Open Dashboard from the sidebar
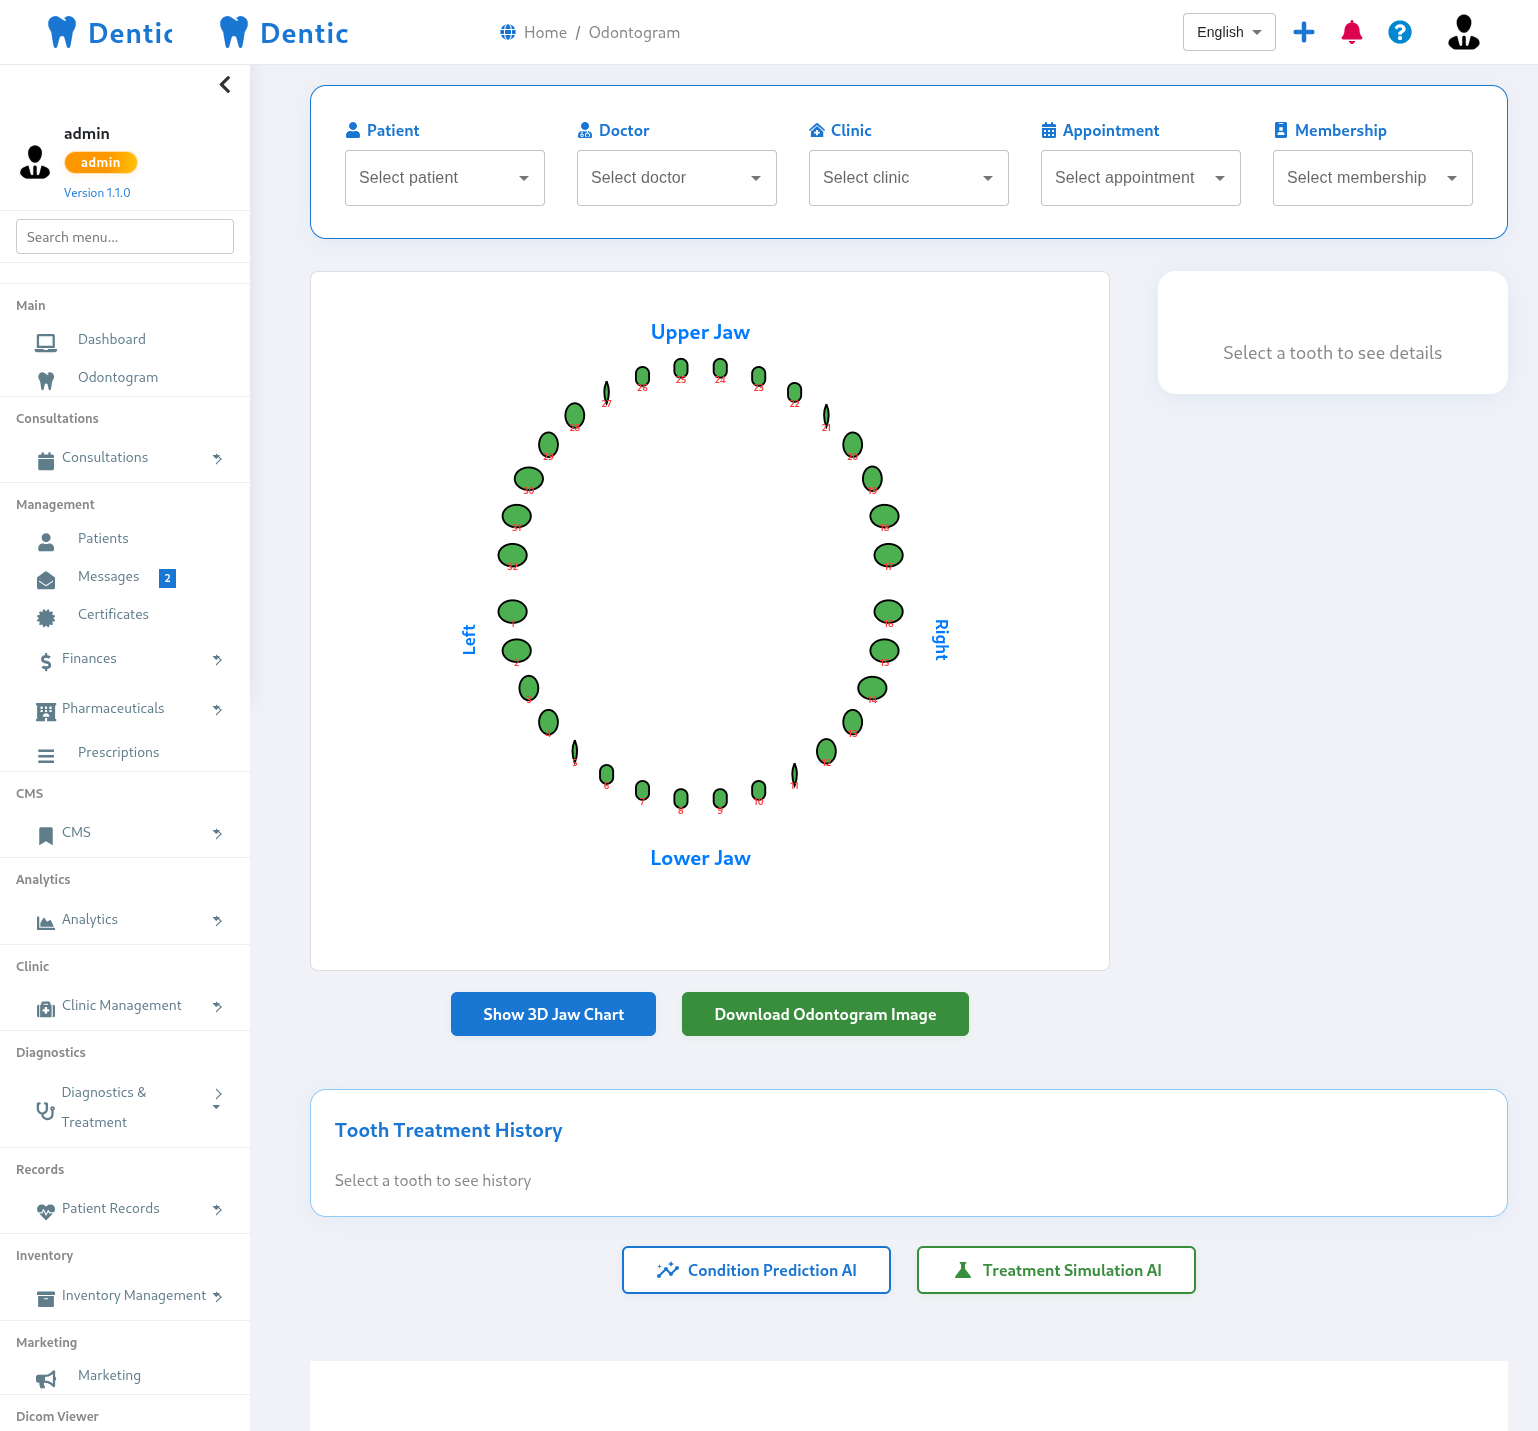The width and height of the screenshot is (1538, 1431). pyautogui.click(x=112, y=340)
